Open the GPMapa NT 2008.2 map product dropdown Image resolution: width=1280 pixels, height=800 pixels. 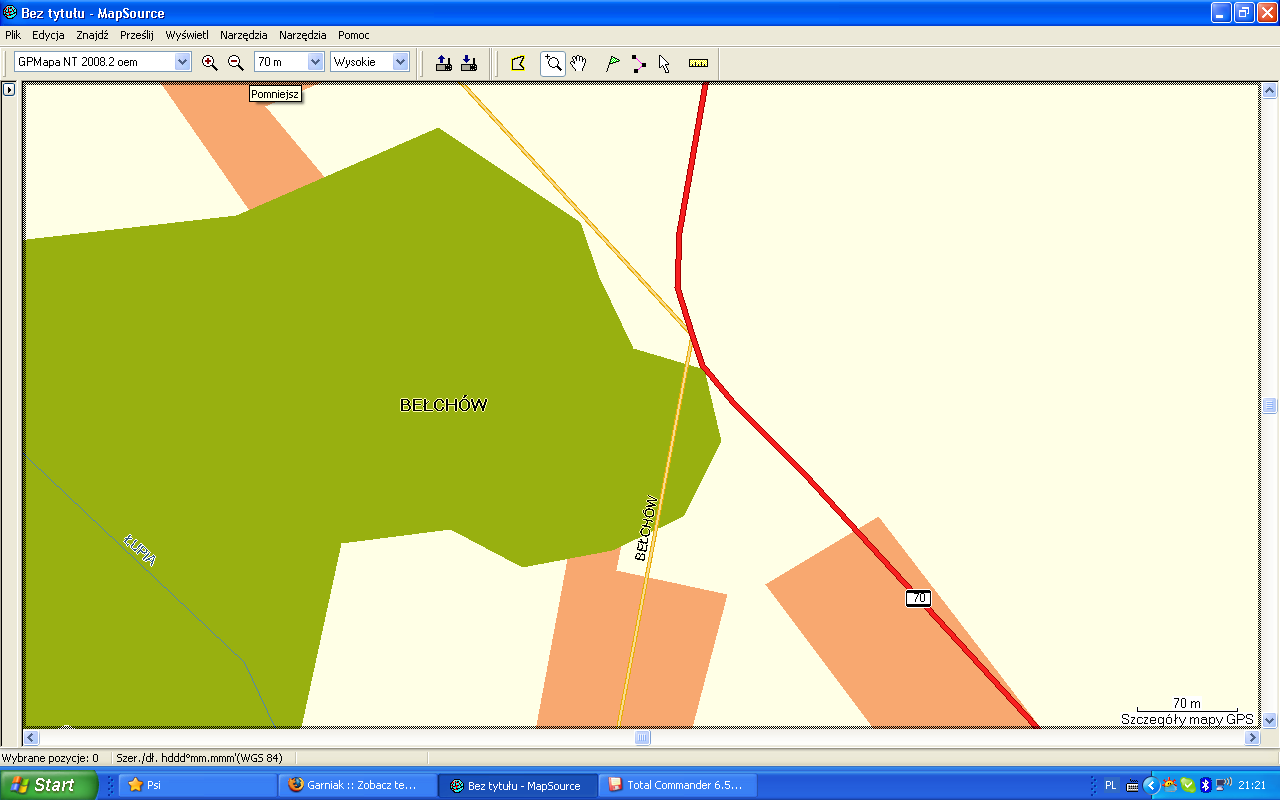point(182,62)
